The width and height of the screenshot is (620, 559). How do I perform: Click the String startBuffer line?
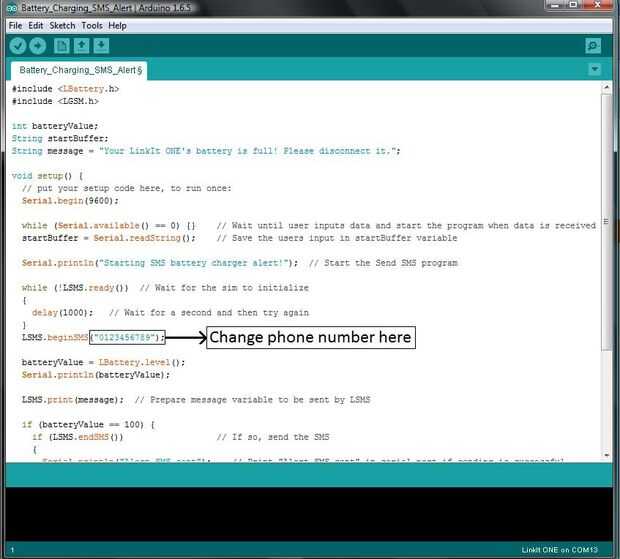[x=60, y=138]
